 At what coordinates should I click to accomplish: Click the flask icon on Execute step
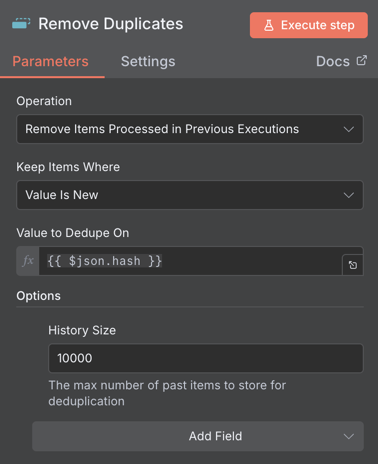point(269,25)
